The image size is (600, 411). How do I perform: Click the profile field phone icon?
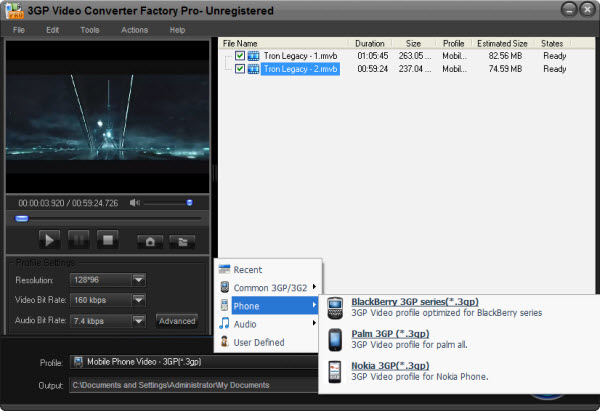click(x=78, y=362)
